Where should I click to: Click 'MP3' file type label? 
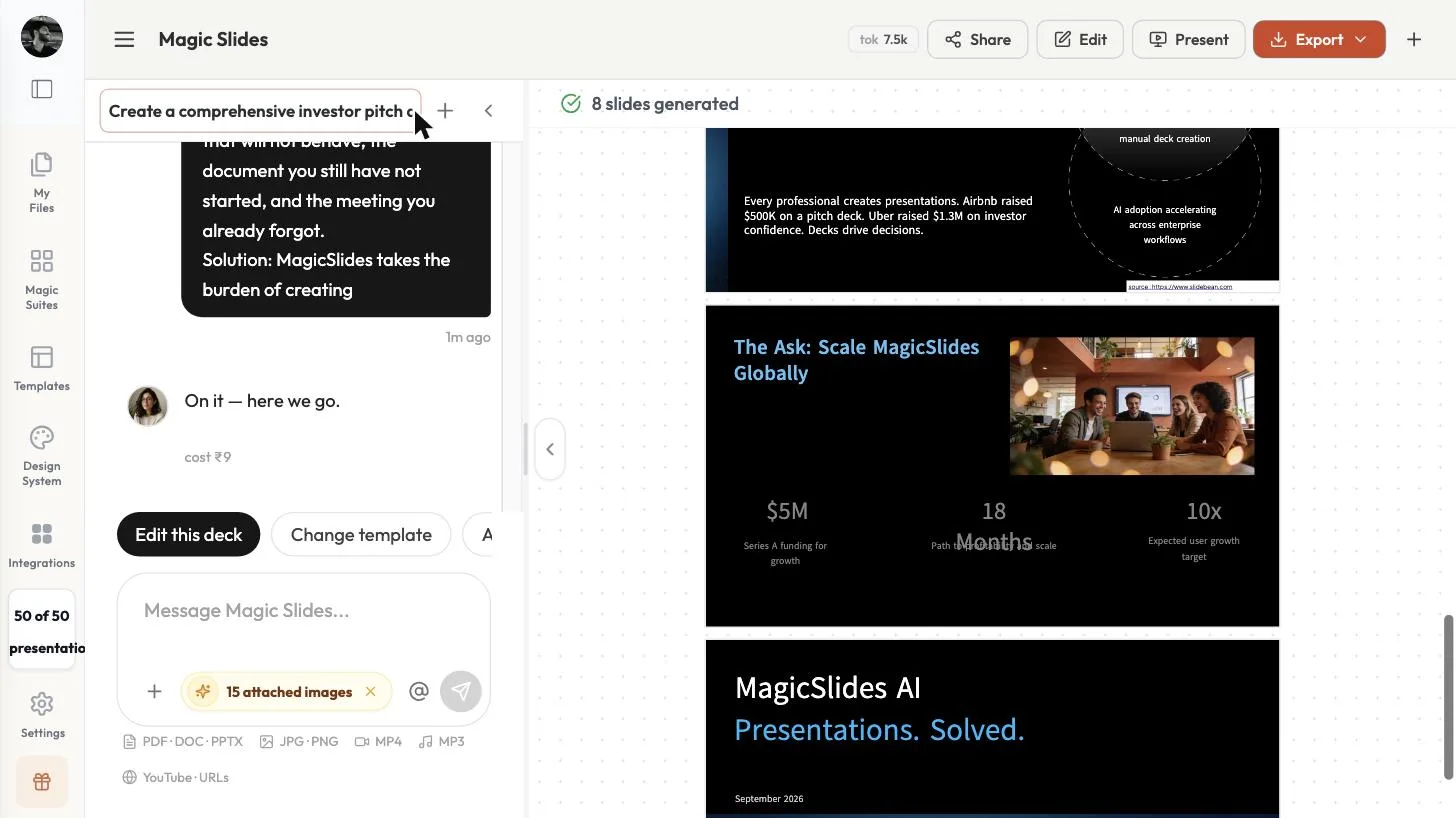(441, 742)
